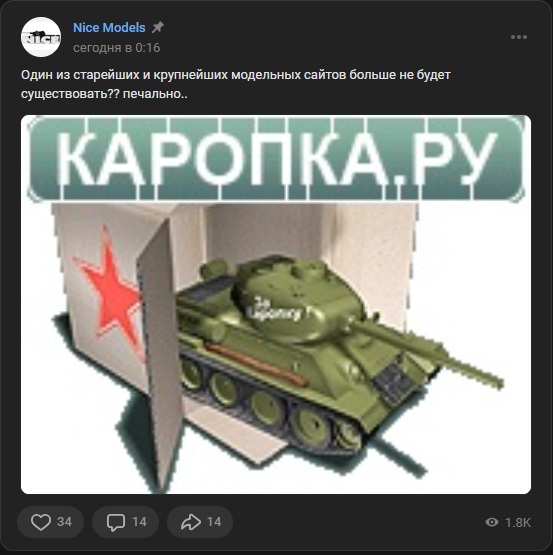
Task: Click the share count 14
Action: click(214, 522)
